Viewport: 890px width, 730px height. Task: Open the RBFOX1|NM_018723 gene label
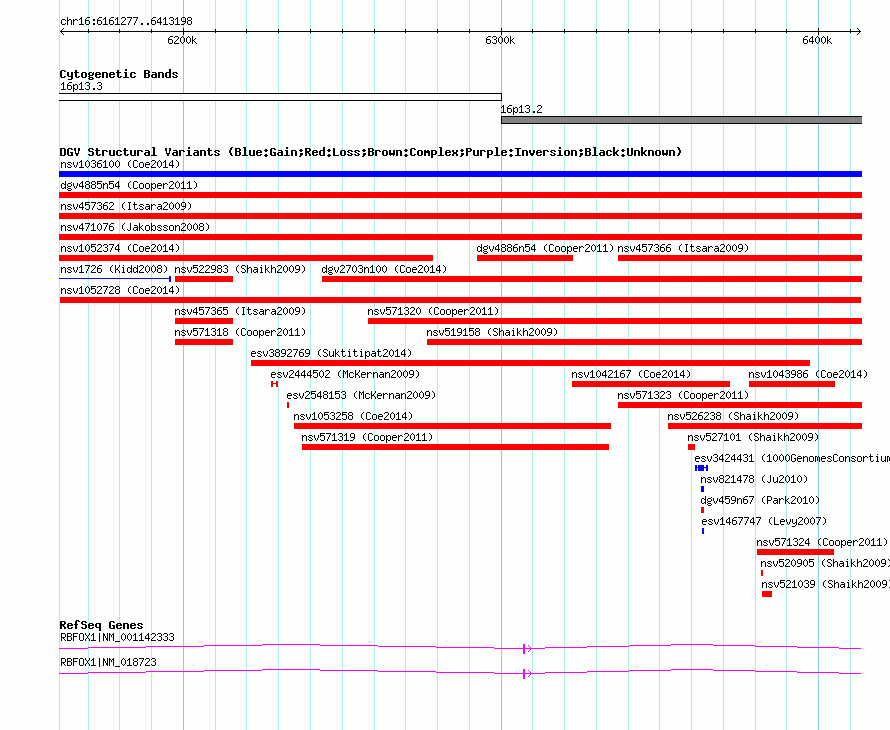(x=108, y=662)
